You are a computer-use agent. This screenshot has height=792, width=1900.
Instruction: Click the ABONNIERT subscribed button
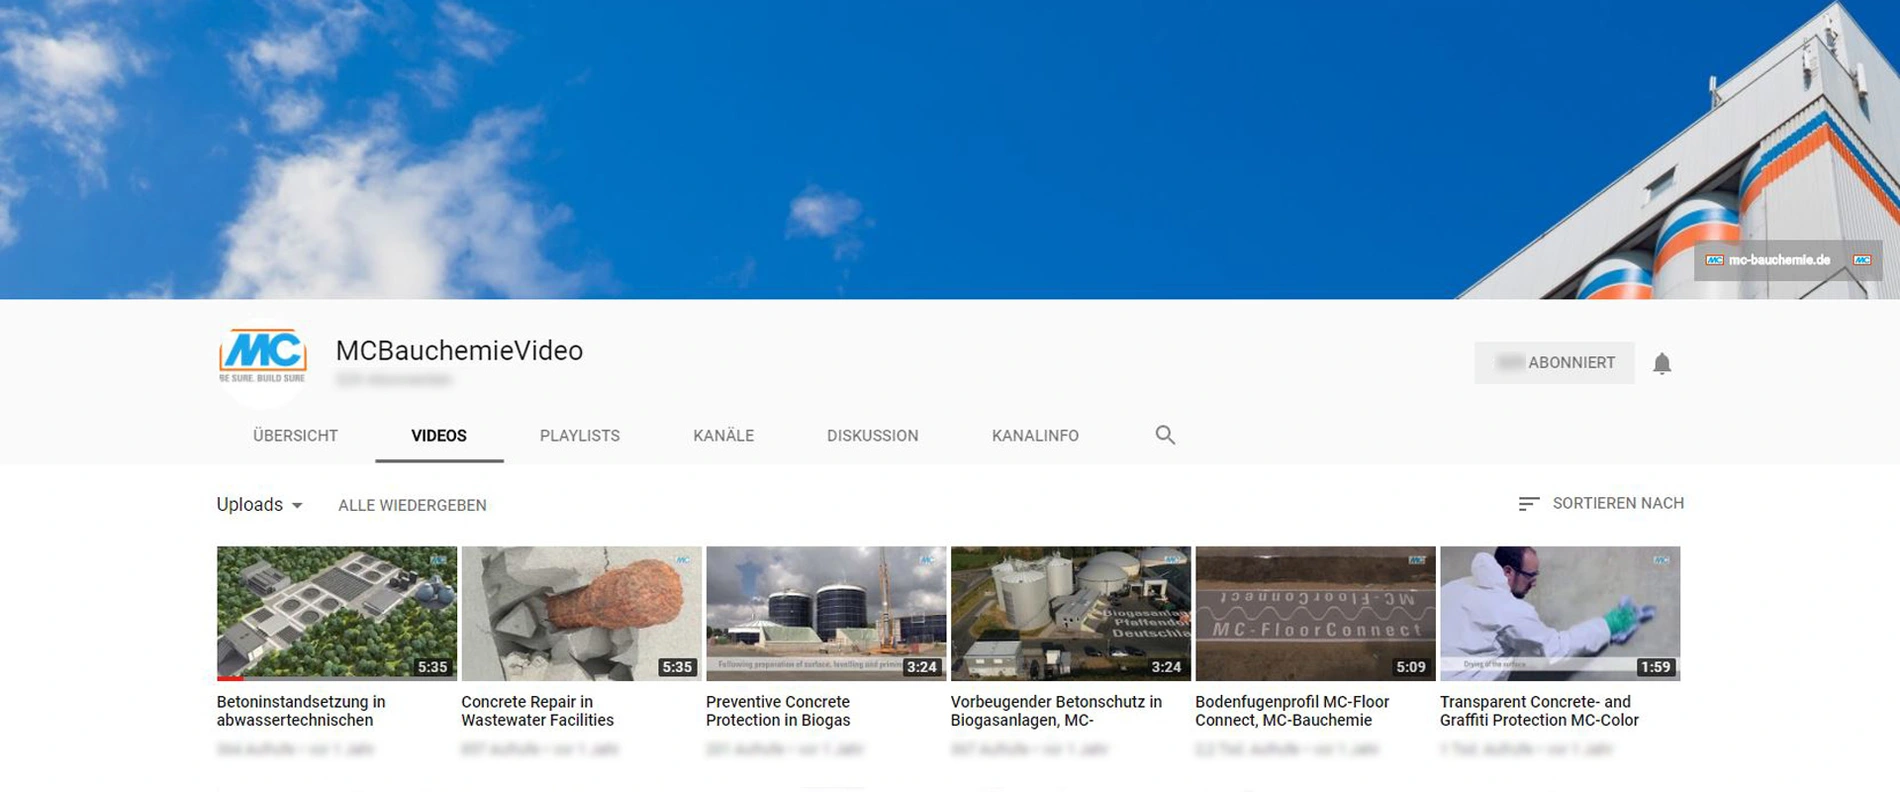pyautogui.click(x=1554, y=363)
